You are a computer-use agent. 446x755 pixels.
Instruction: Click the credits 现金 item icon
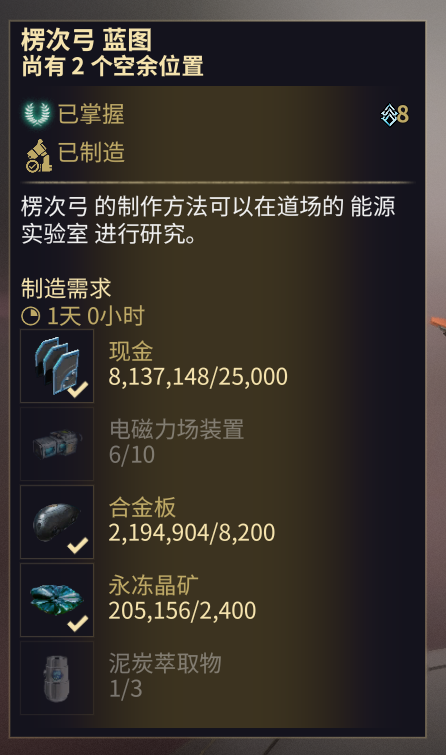57,366
